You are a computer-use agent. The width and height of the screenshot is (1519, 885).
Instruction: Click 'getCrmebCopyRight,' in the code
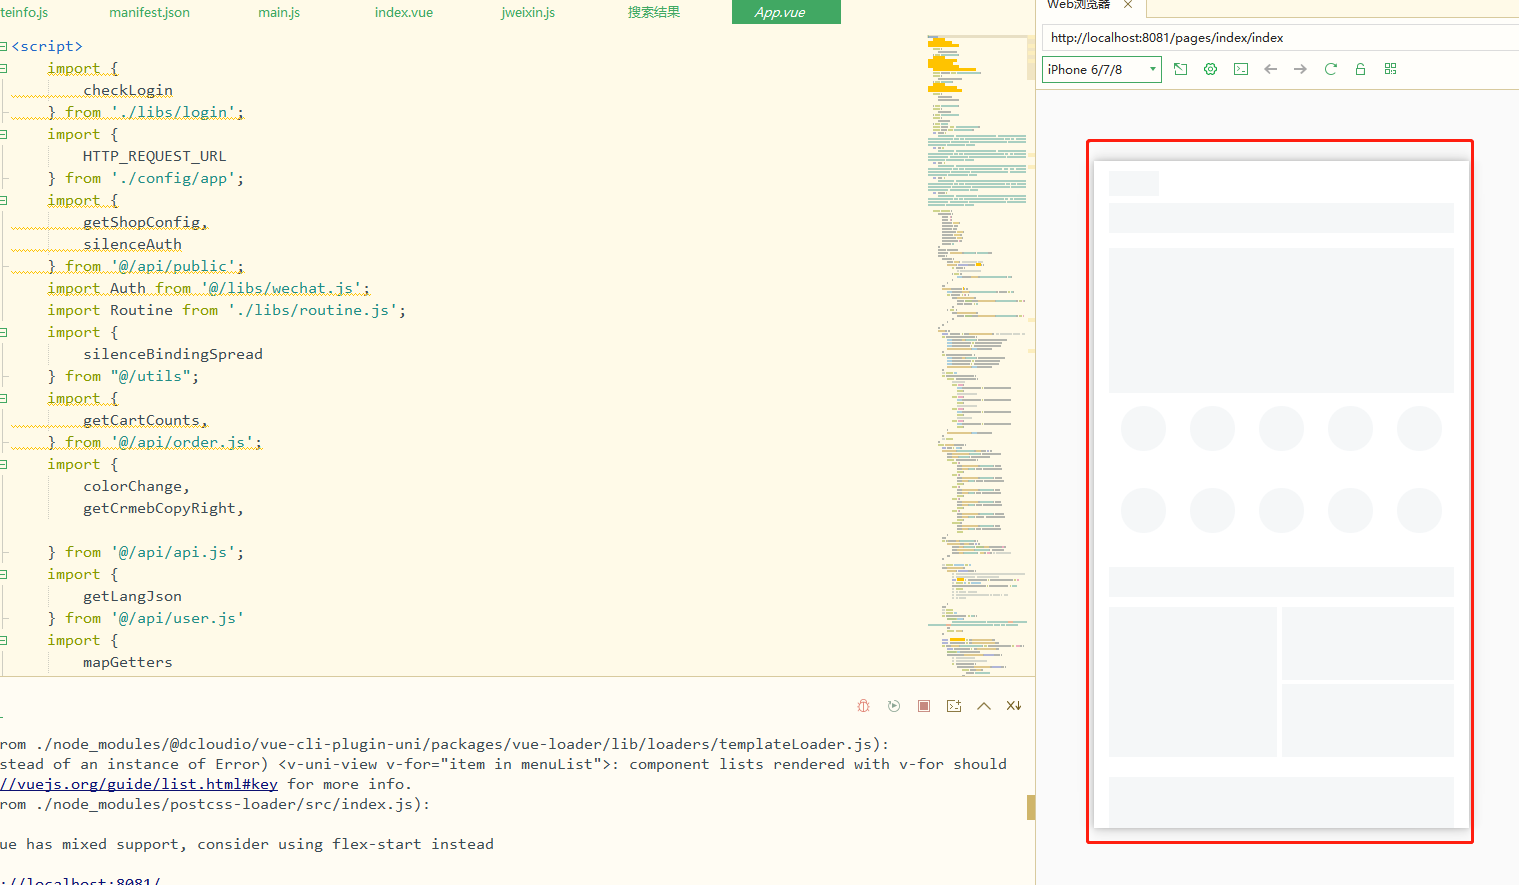tap(164, 508)
